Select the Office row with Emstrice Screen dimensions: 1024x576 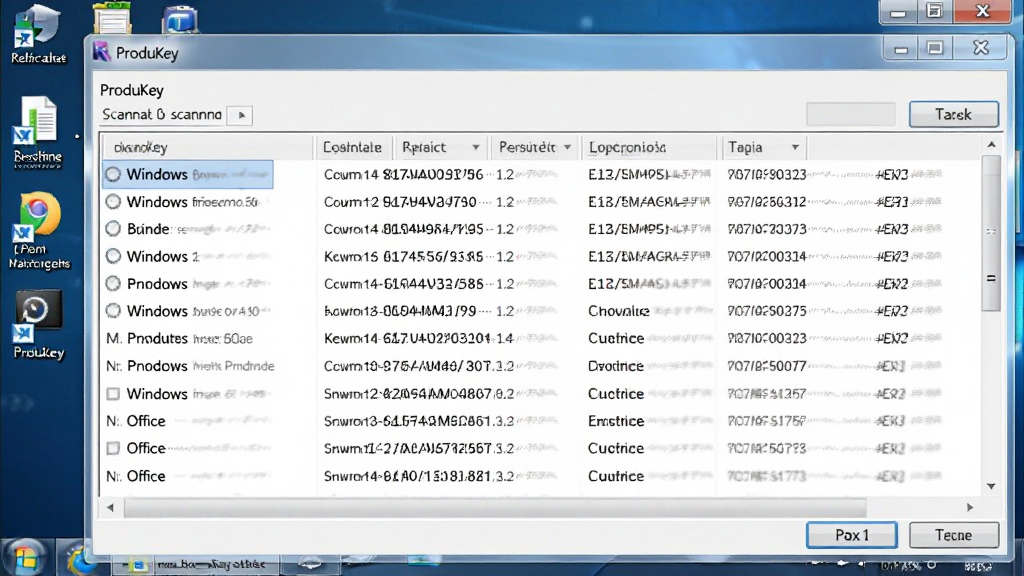pyautogui.click(x=541, y=421)
